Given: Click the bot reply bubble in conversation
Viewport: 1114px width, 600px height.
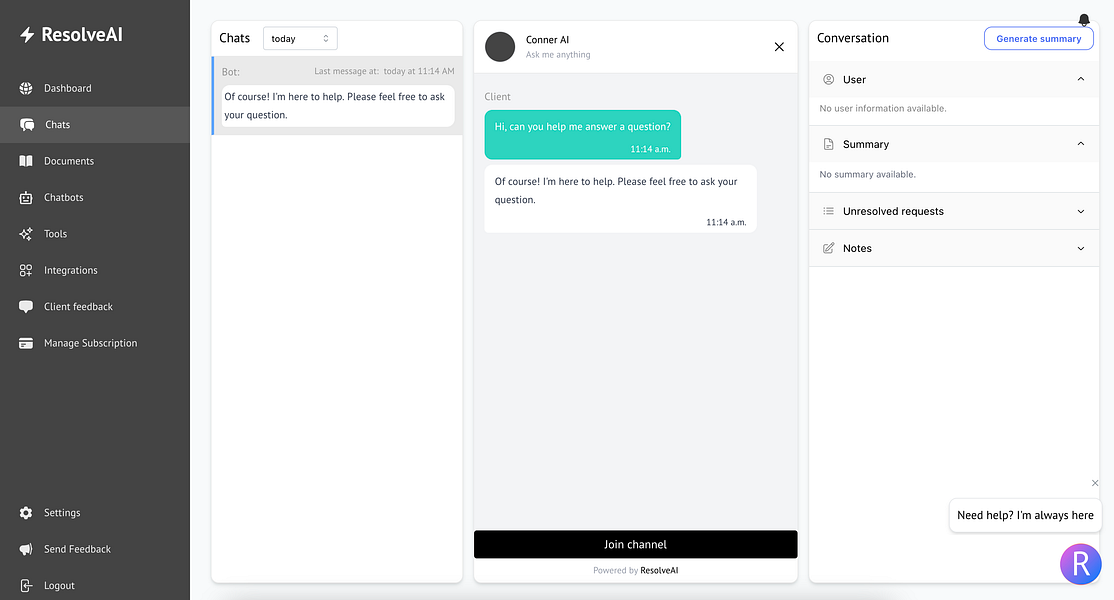Looking at the screenshot, I should tap(620, 199).
